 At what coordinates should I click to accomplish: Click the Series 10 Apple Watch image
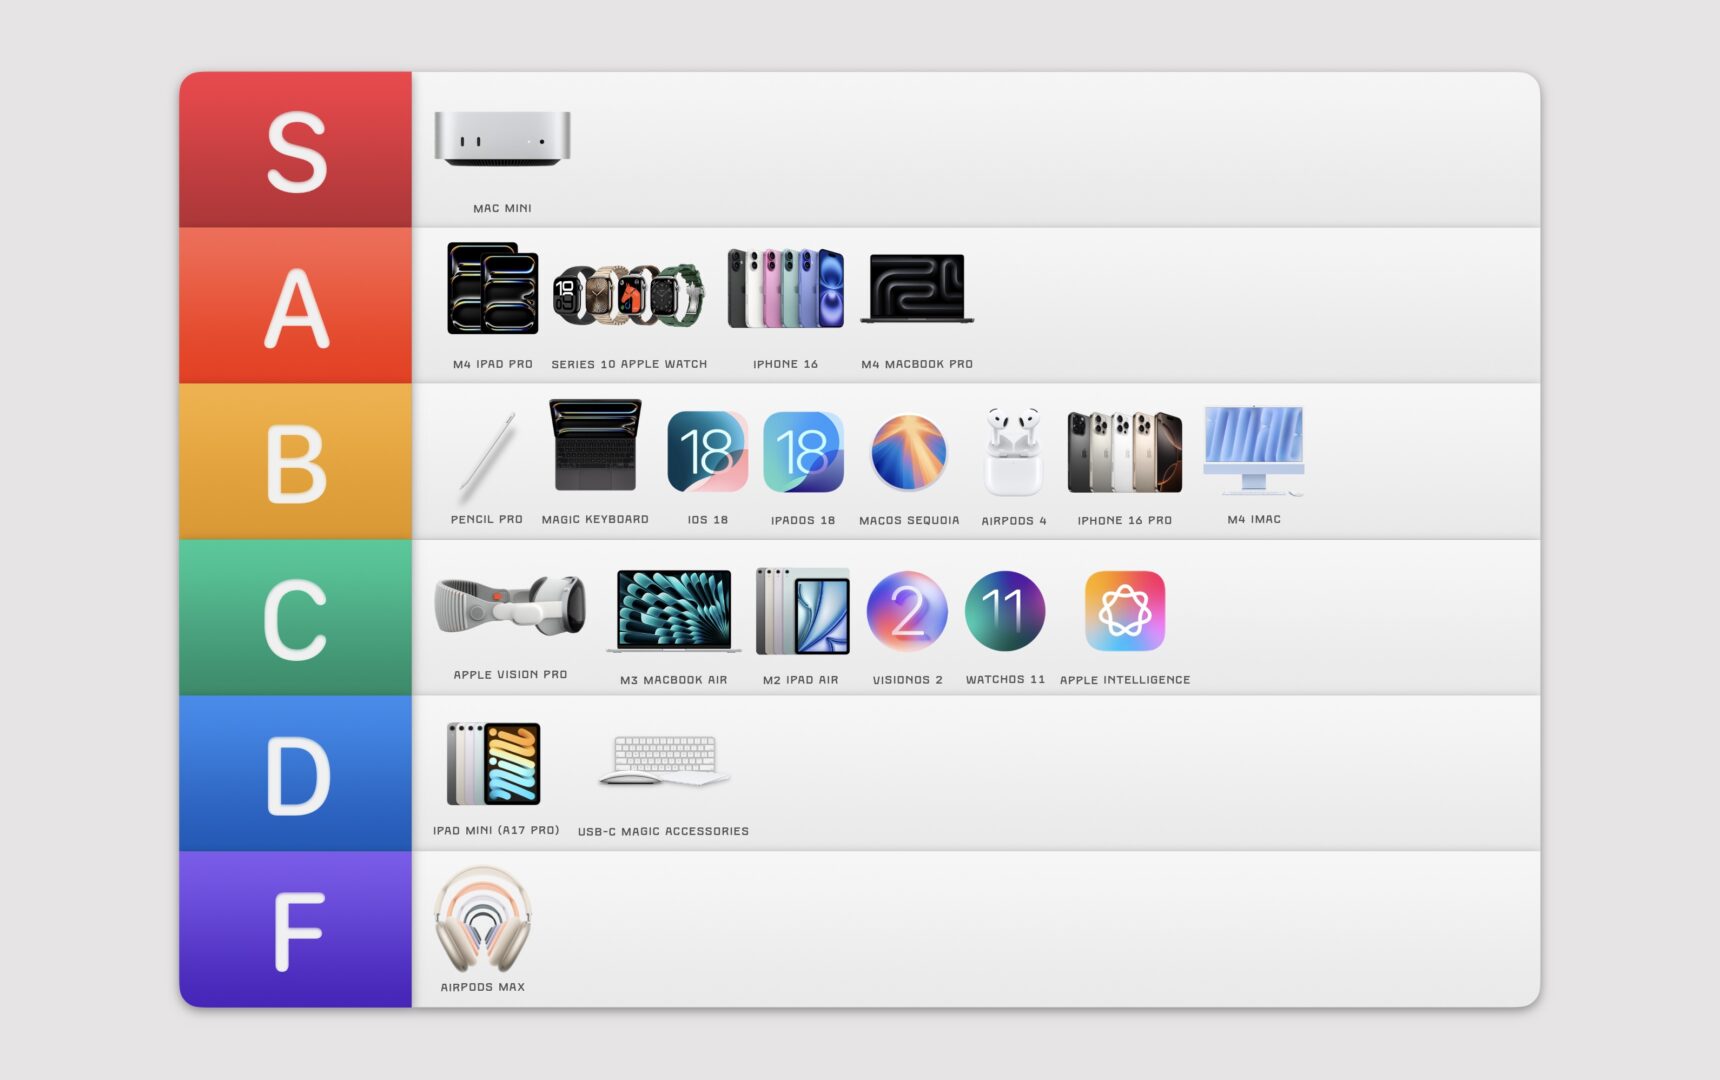(x=628, y=294)
